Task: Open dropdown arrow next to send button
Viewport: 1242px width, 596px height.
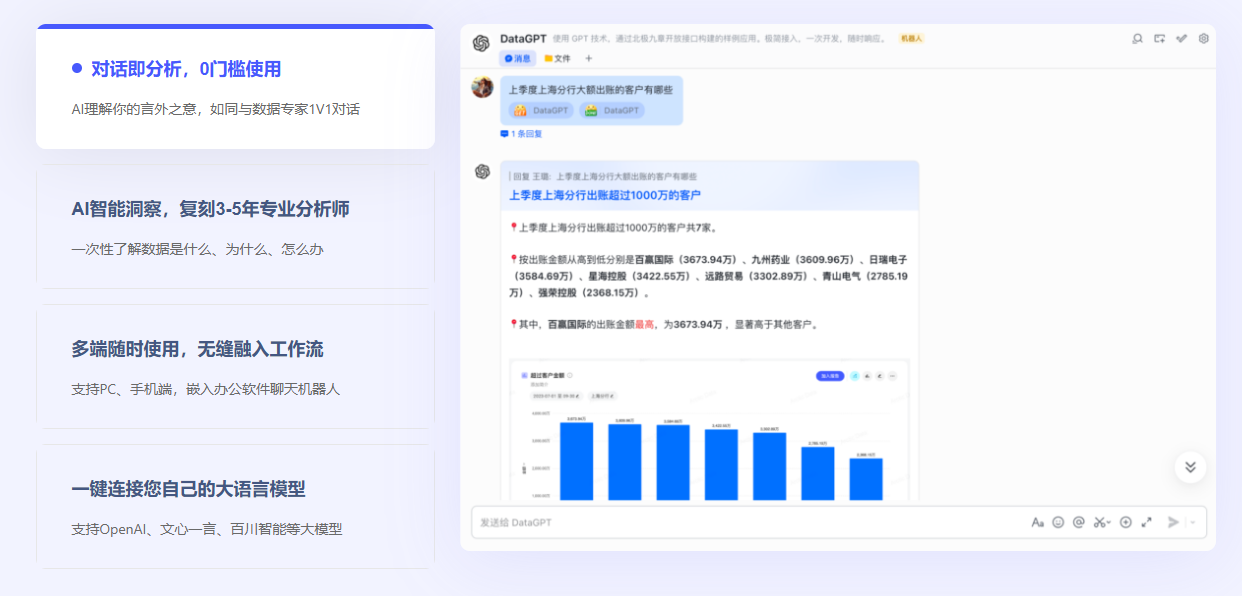Action: (x=1193, y=522)
